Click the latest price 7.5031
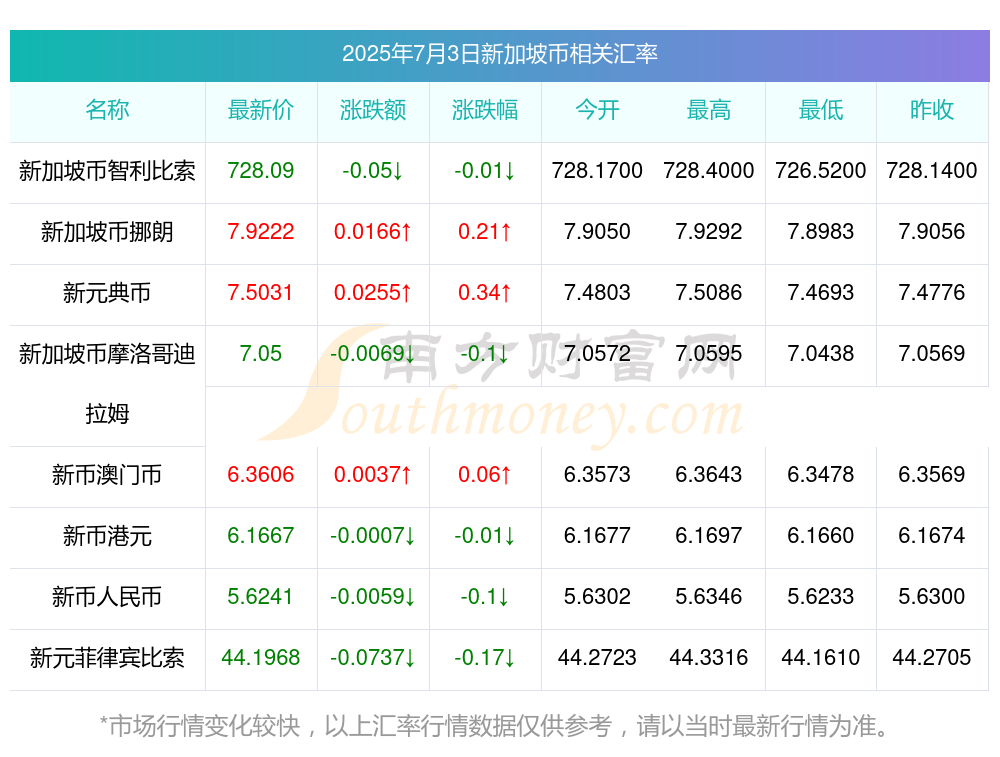 (x=261, y=293)
